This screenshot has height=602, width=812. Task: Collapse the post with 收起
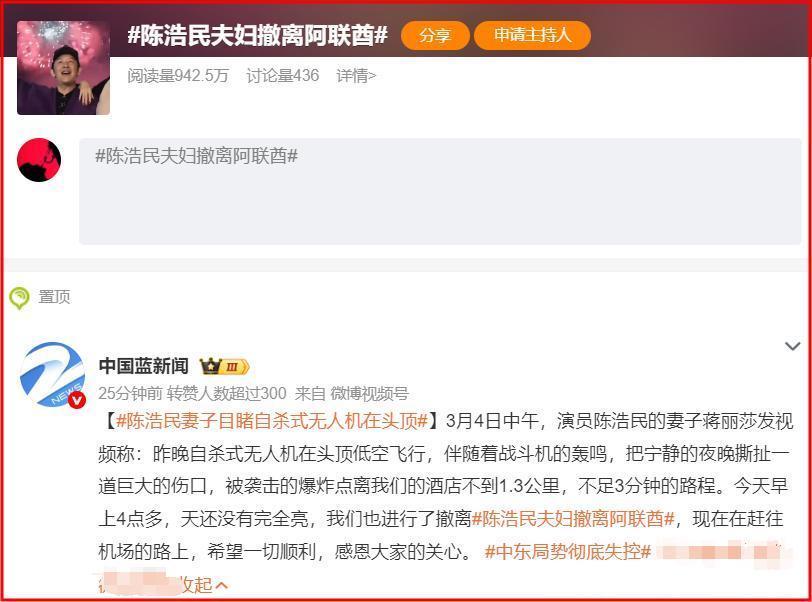click(202, 585)
